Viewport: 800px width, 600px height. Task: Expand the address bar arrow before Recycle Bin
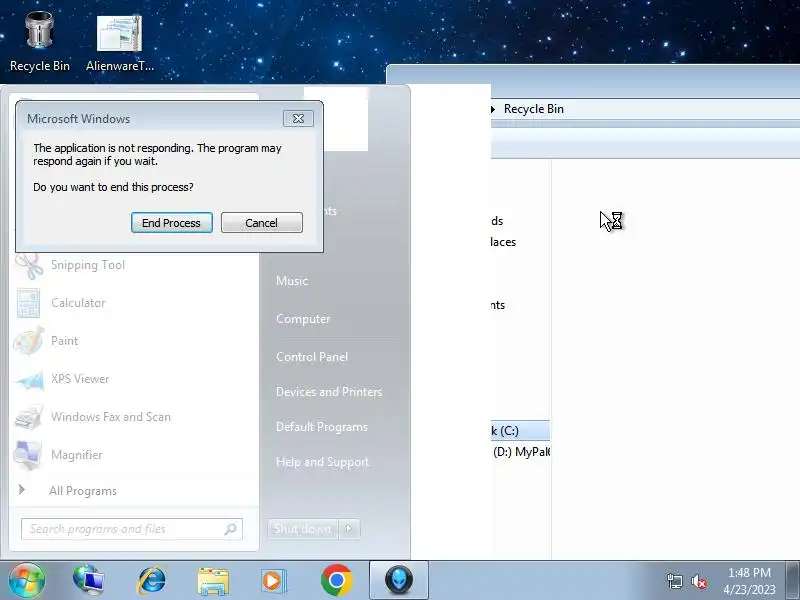(493, 109)
